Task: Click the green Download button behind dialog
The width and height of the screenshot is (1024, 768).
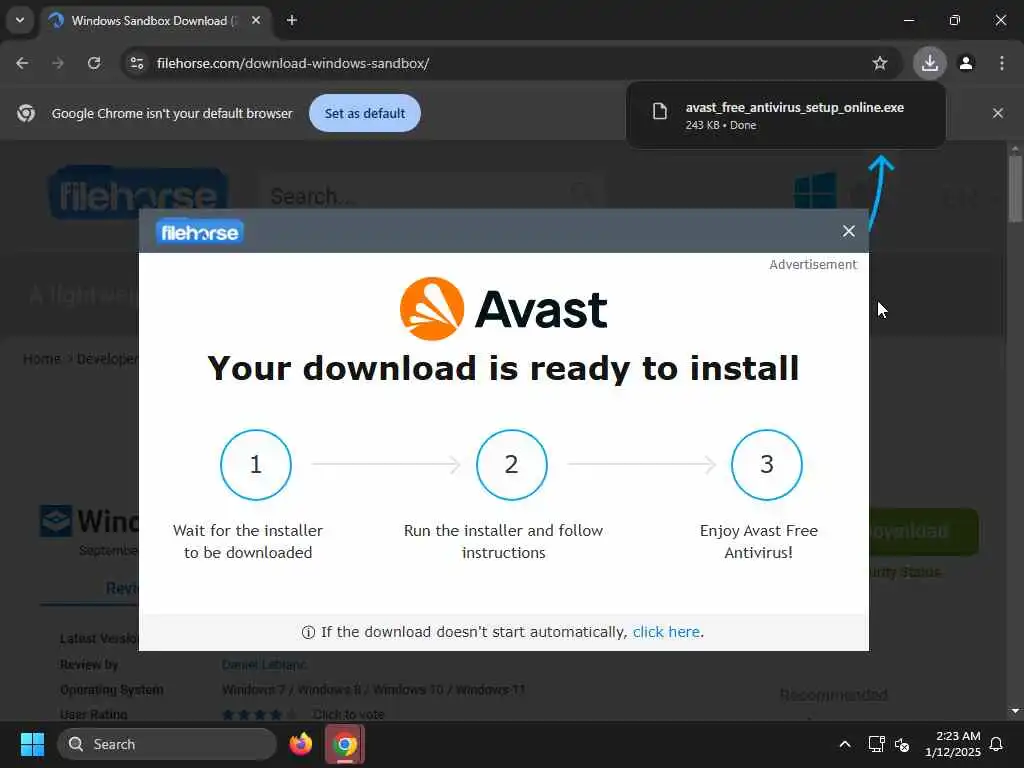Action: tap(923, 532)
